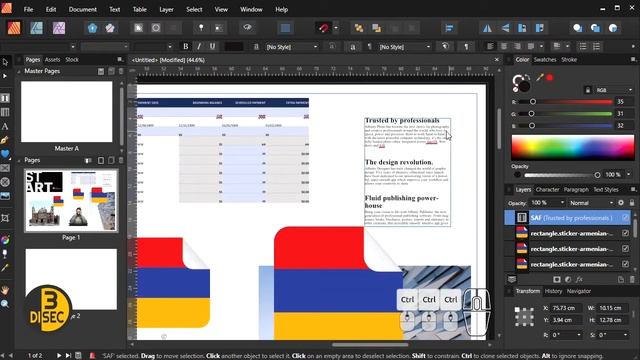Open the Preflight icon in status bar
The image size is (640, 360).
coord(92,356)
